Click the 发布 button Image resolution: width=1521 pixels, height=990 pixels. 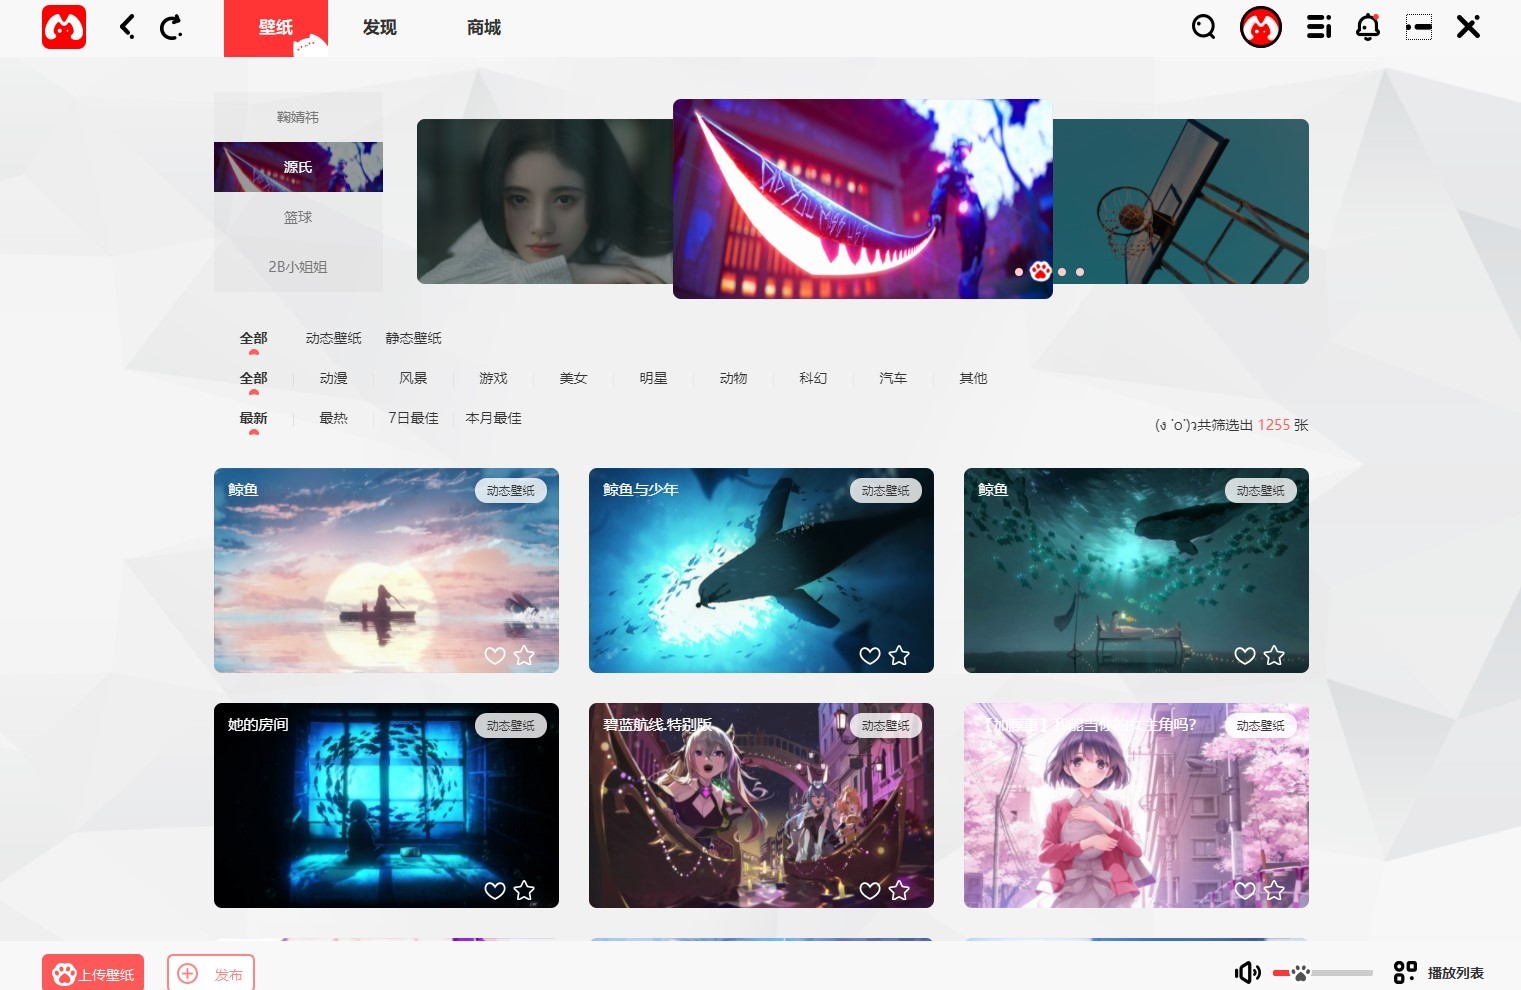click(x=210, y=971)
